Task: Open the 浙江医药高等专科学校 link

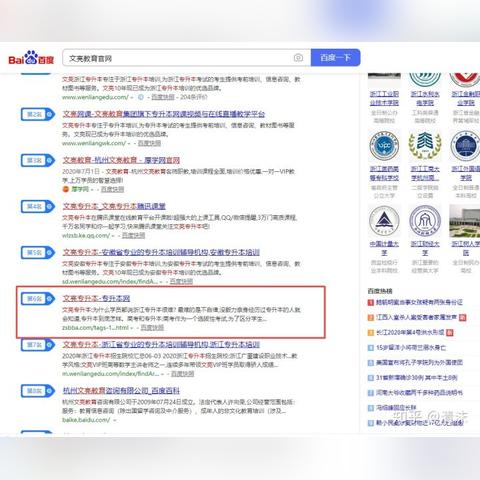Action: point(384,173)
